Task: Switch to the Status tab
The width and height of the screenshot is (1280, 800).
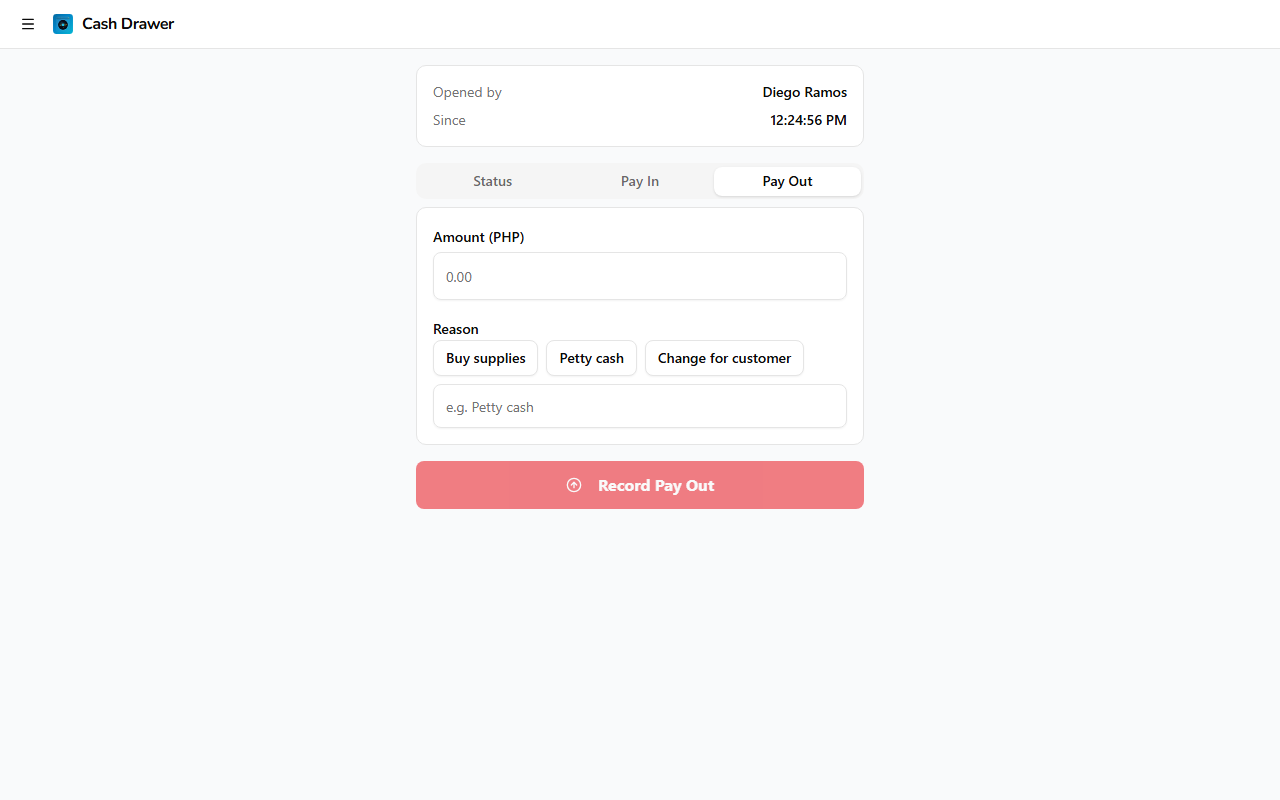Action: (x=492, y=181)
